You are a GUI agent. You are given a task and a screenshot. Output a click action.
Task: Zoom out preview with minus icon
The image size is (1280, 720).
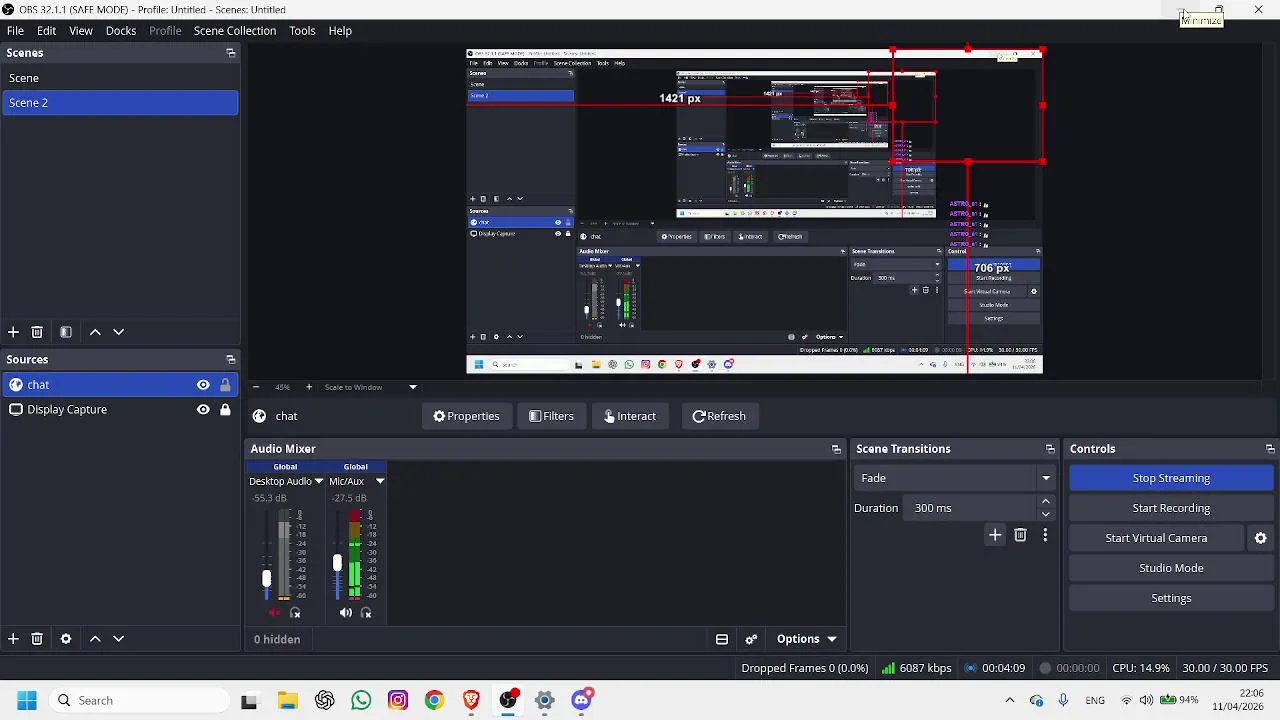pyautogui.click(x=256, y=387)
